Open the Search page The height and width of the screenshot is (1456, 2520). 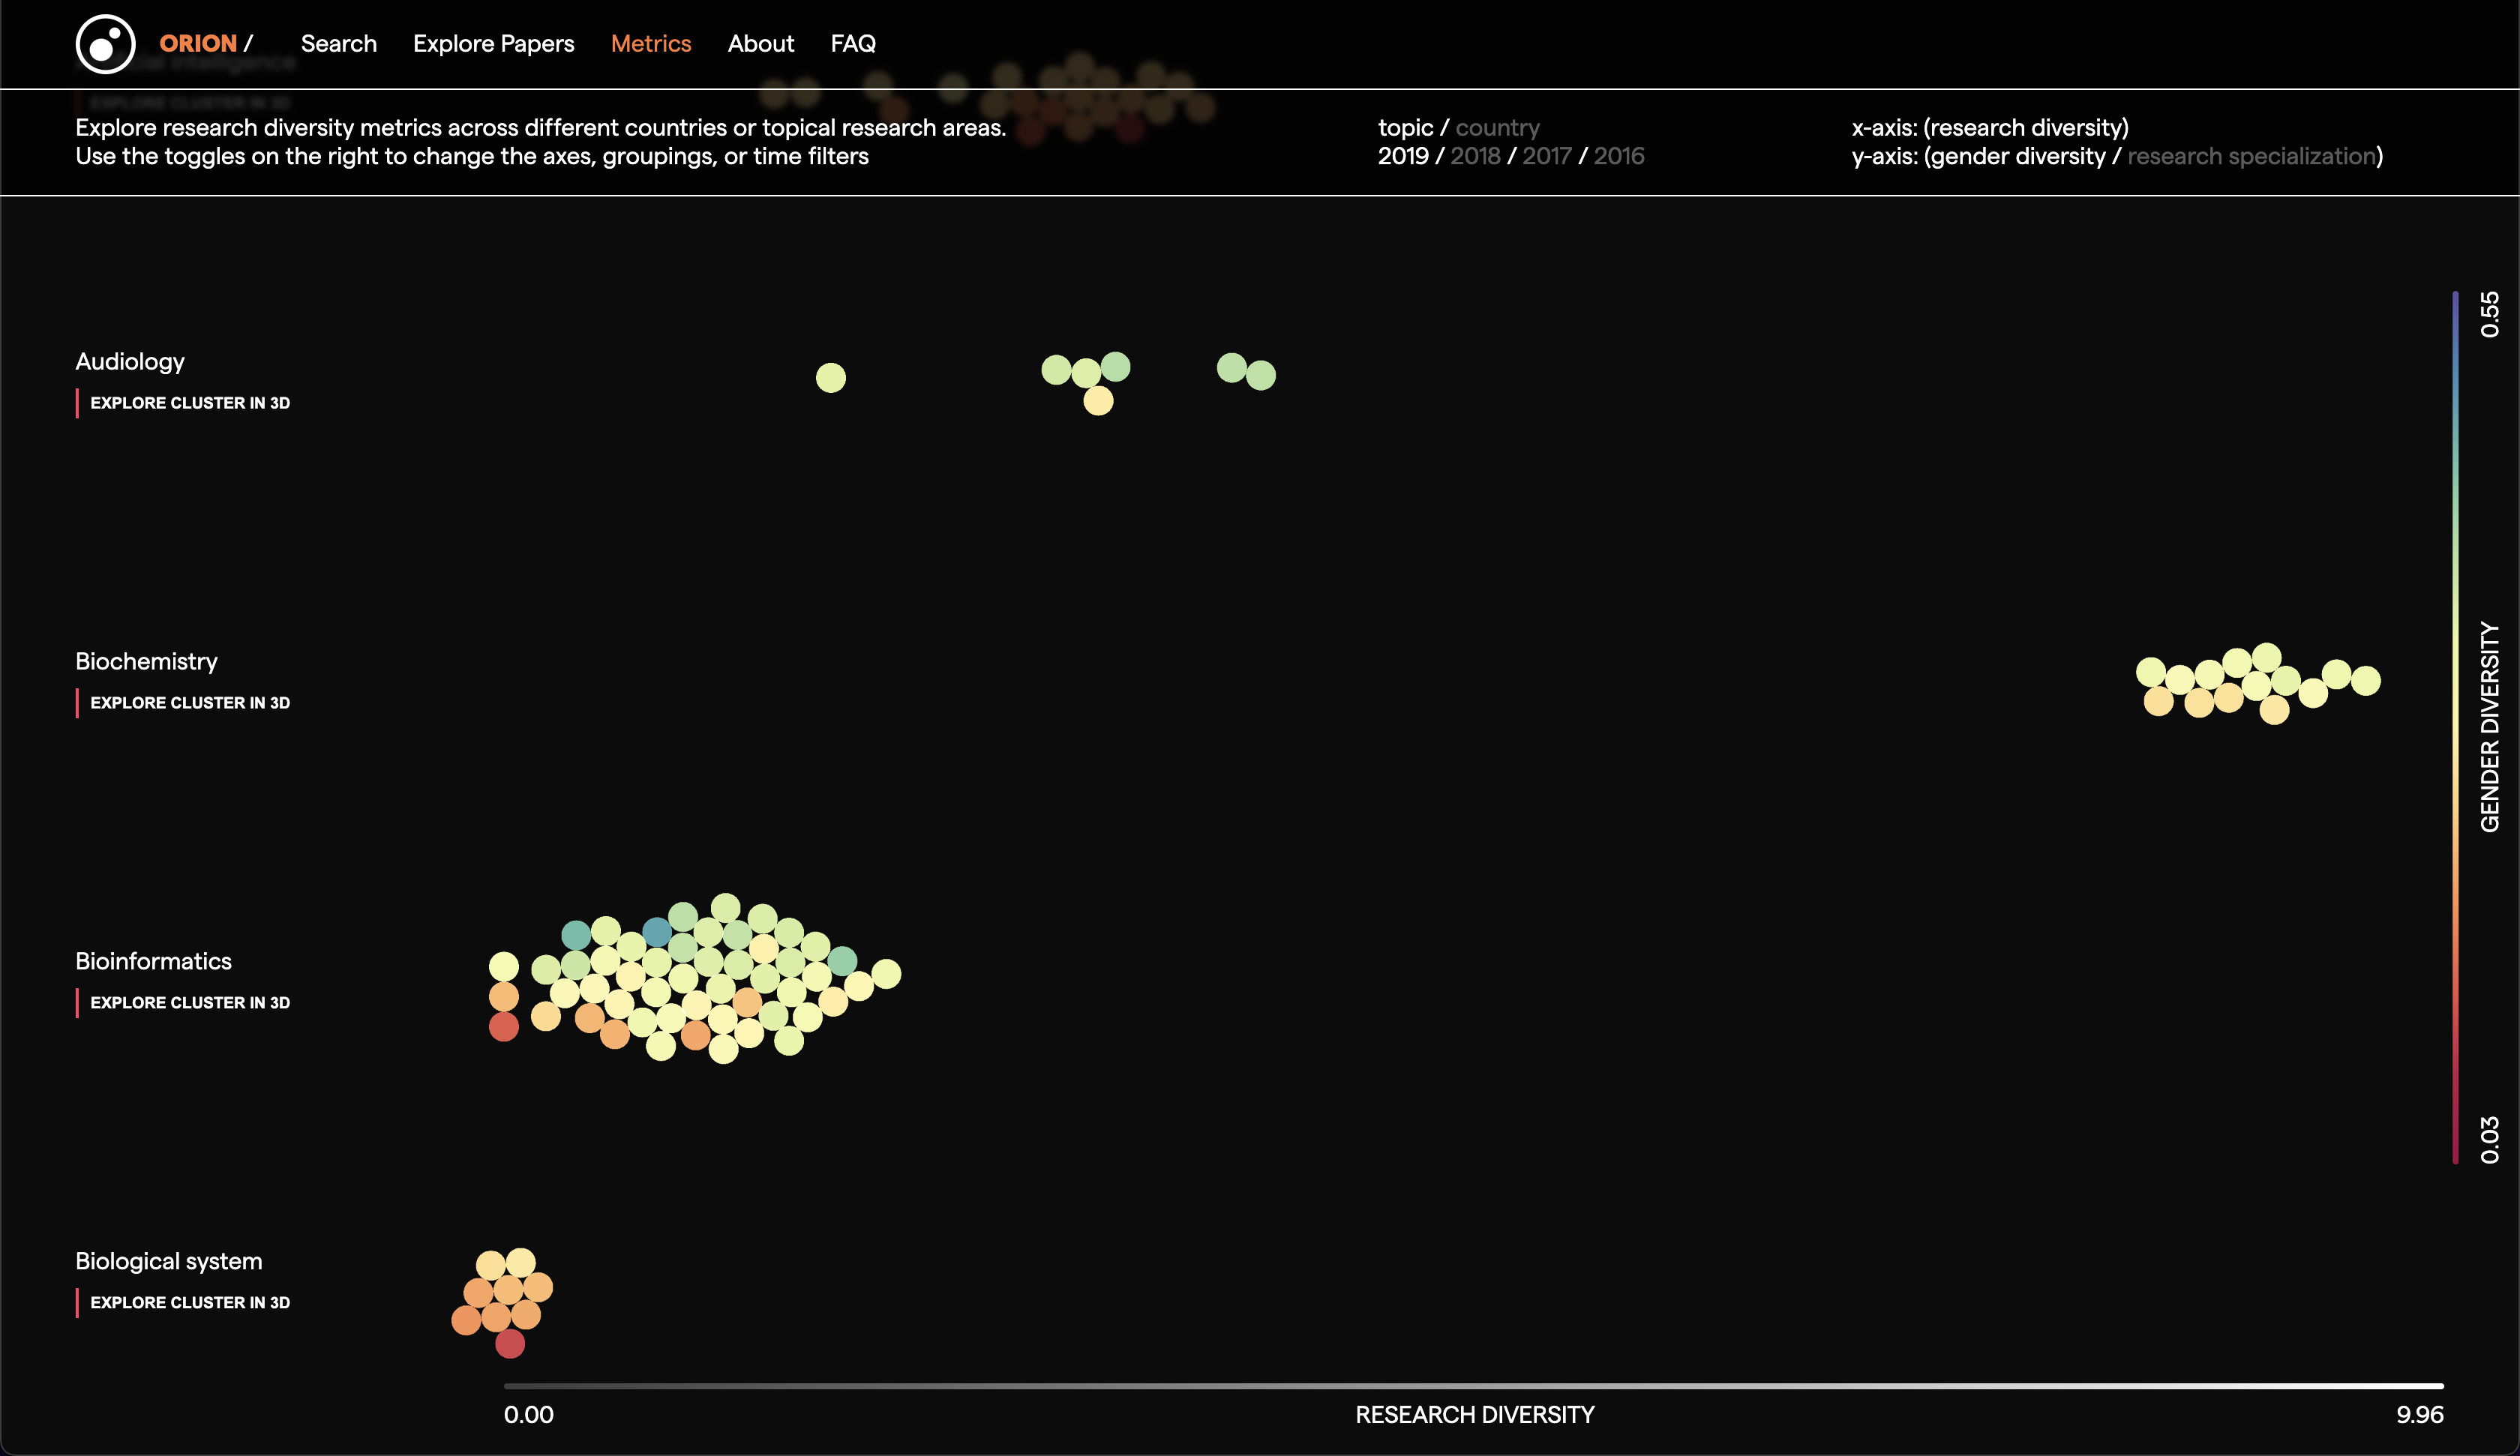[338, 44]
